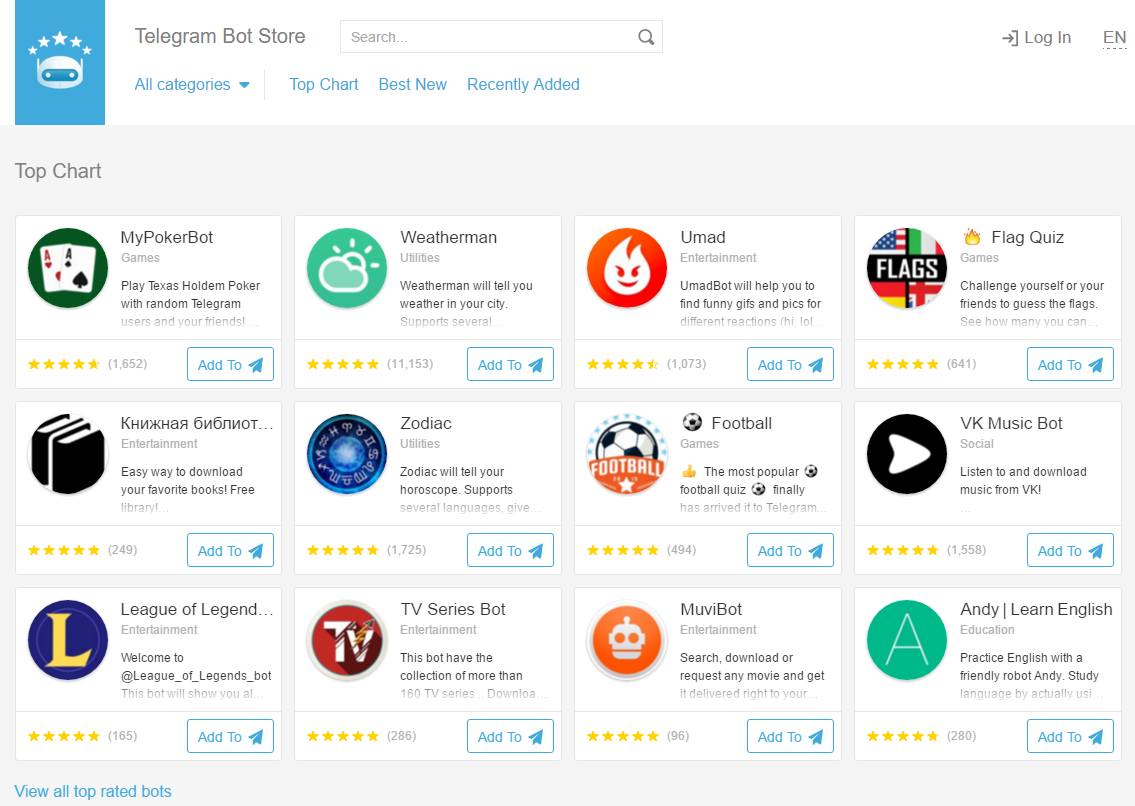The width and height of the screenshot is (1135, 806).
Task: Click the Telegram Bot Store robot logo
Action: click(x=60, y=62)
